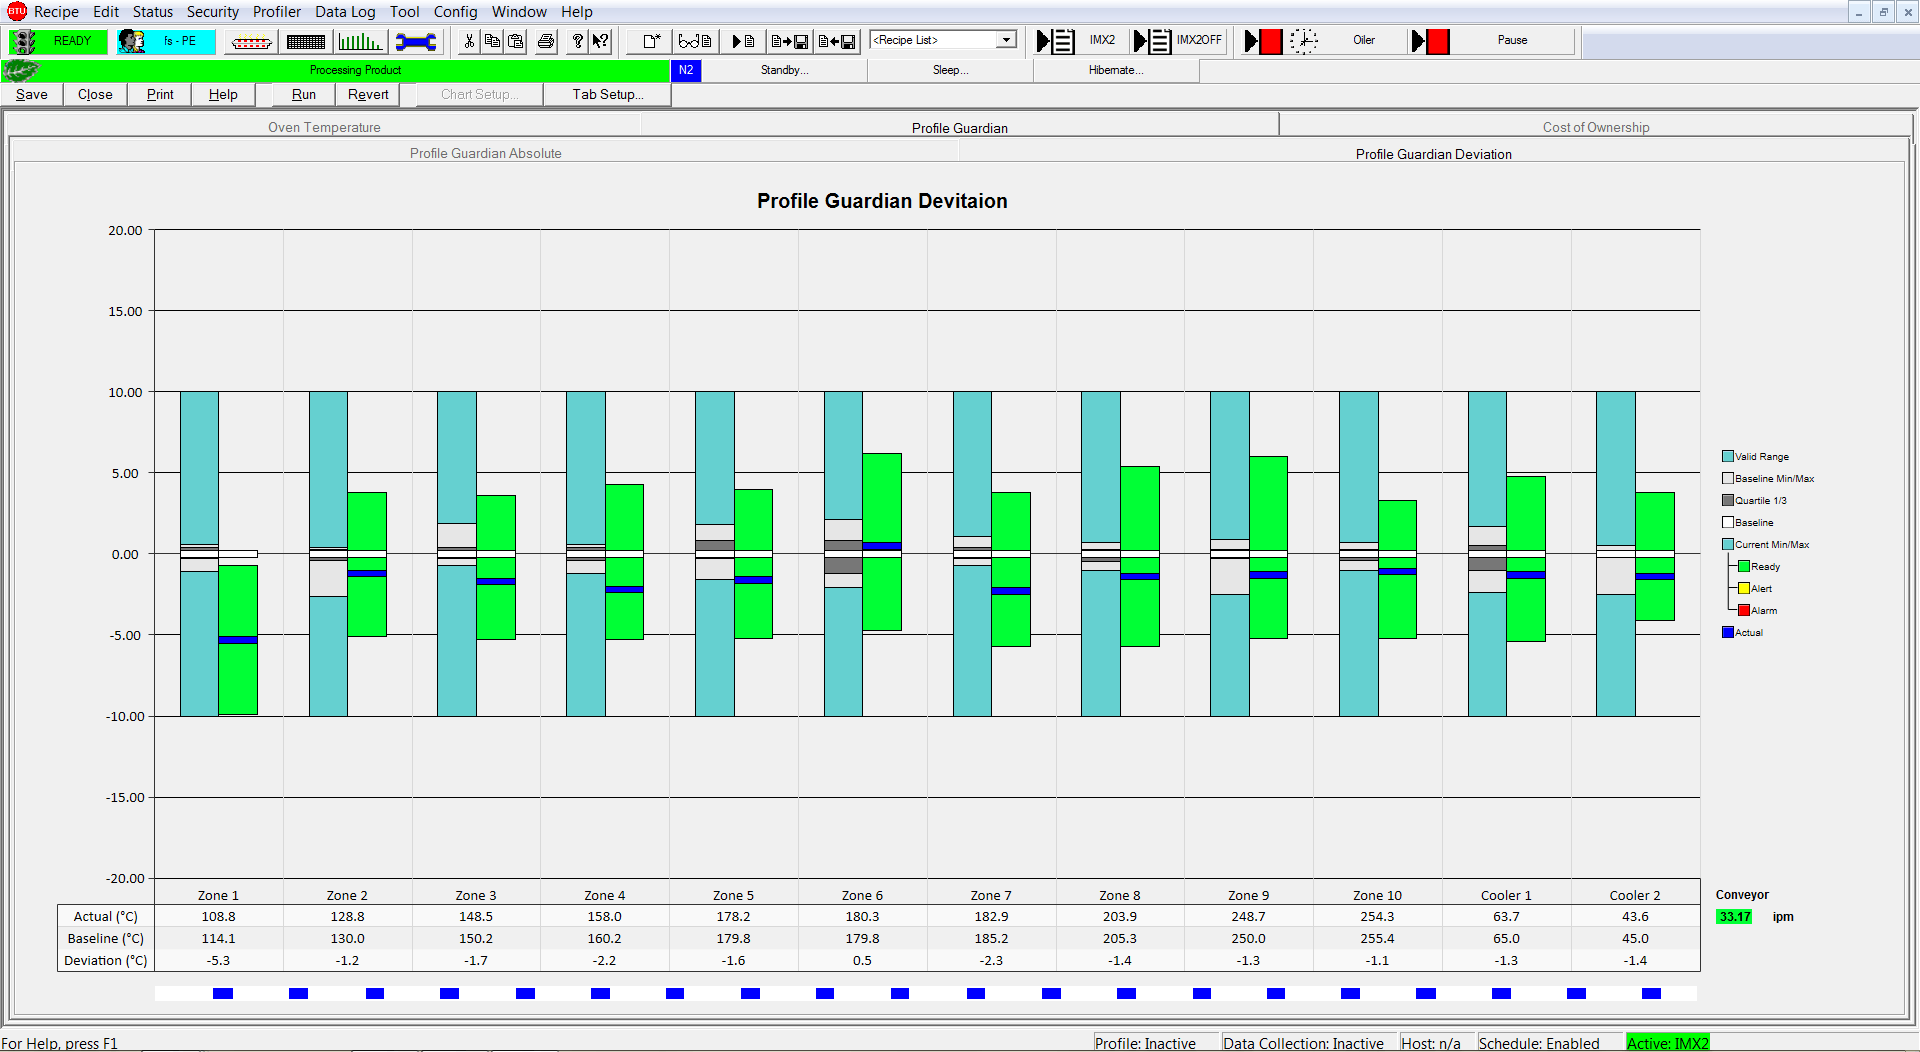Click the wrench maintenance tool icon

415,41
